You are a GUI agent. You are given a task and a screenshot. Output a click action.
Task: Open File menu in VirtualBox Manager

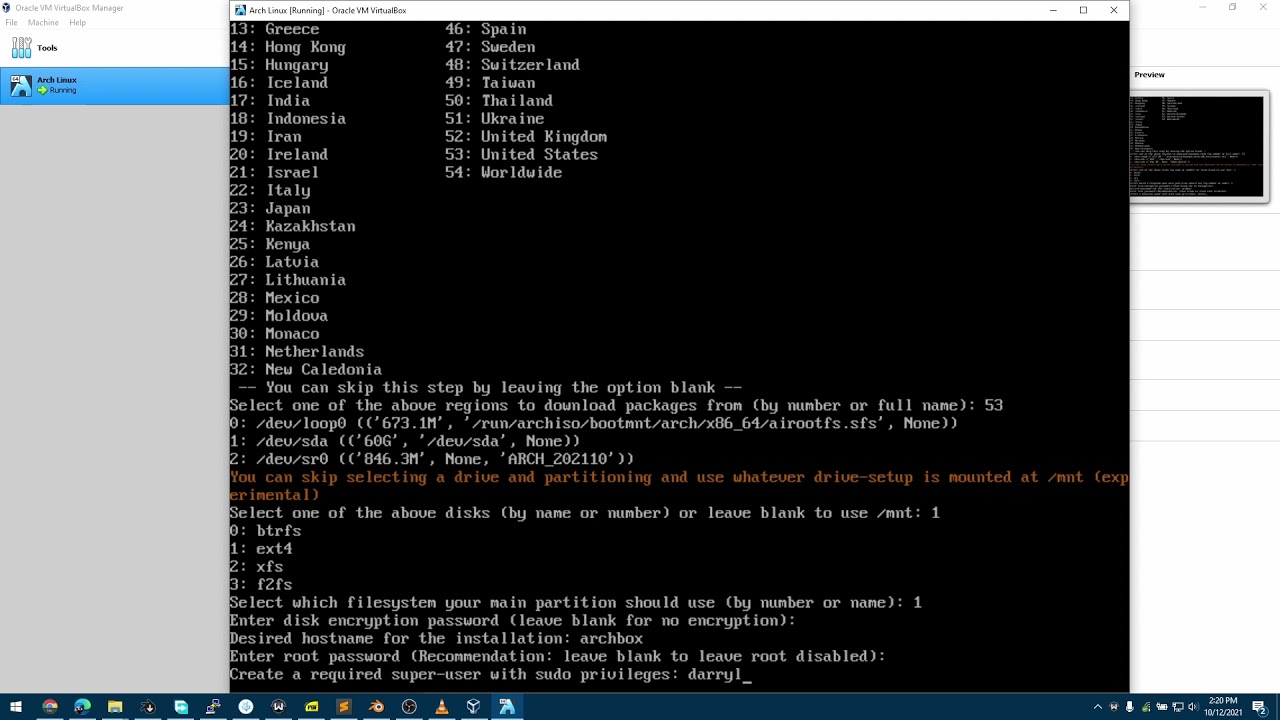[11, 22]
